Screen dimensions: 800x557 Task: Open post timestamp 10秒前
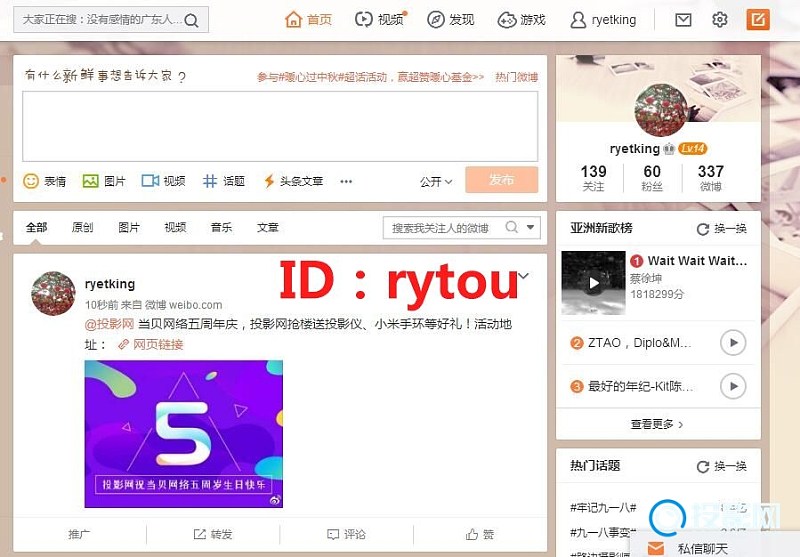[x=101, y=305]
